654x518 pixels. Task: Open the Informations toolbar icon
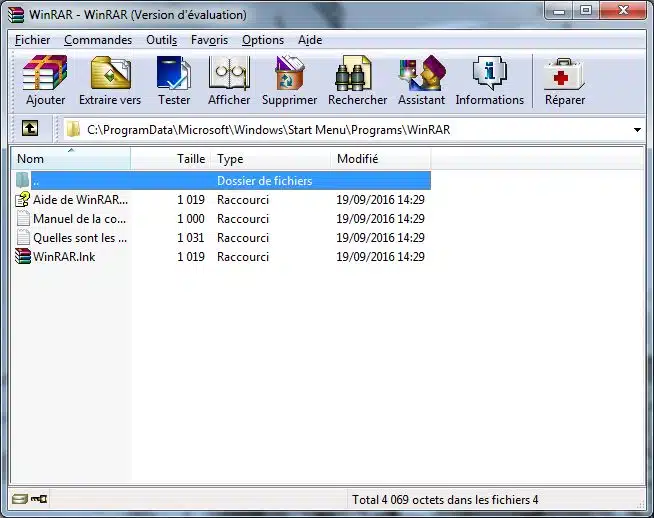pos(490,73)
